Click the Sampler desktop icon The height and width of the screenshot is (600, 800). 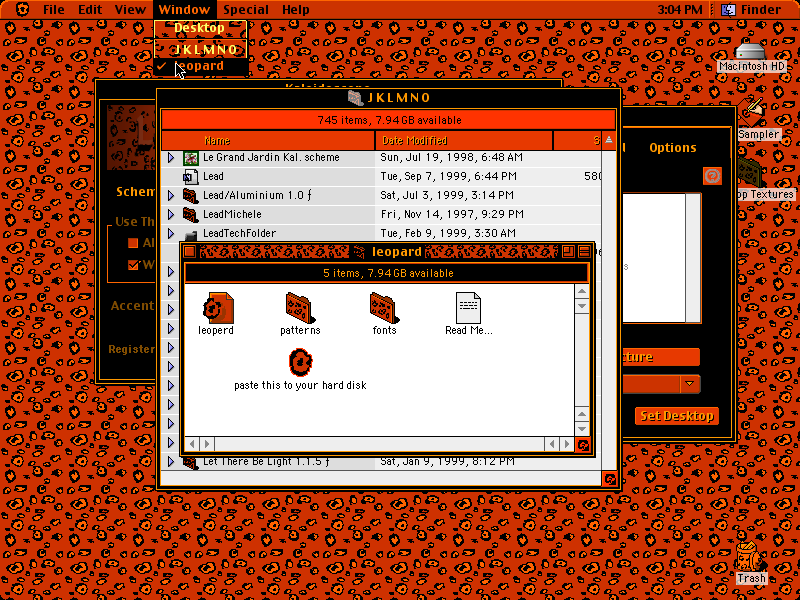753,112
